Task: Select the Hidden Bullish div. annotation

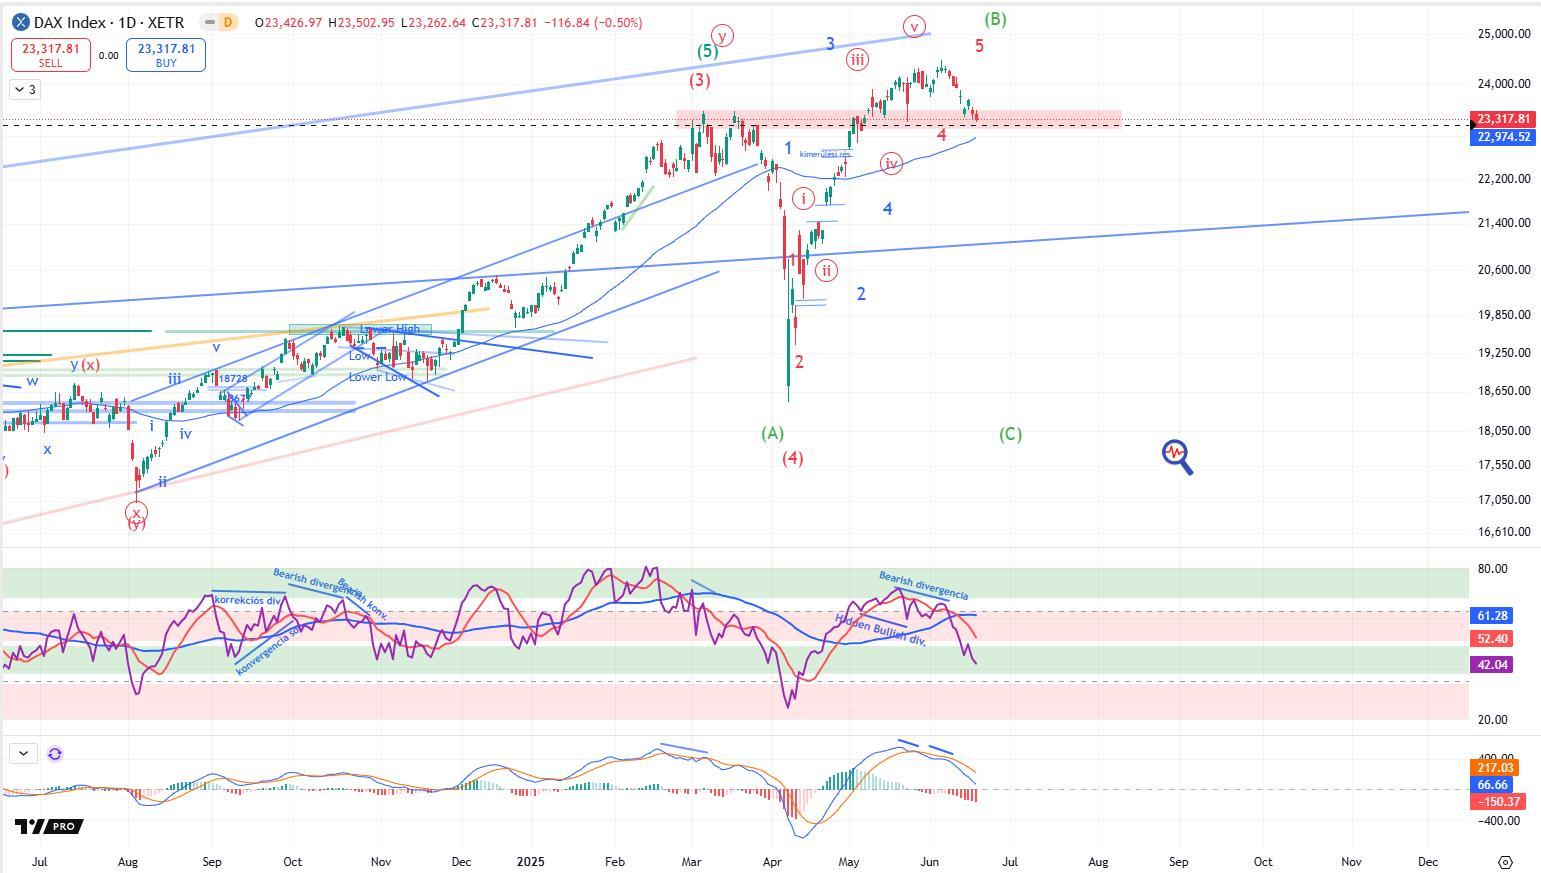Action: click(881, 628)
